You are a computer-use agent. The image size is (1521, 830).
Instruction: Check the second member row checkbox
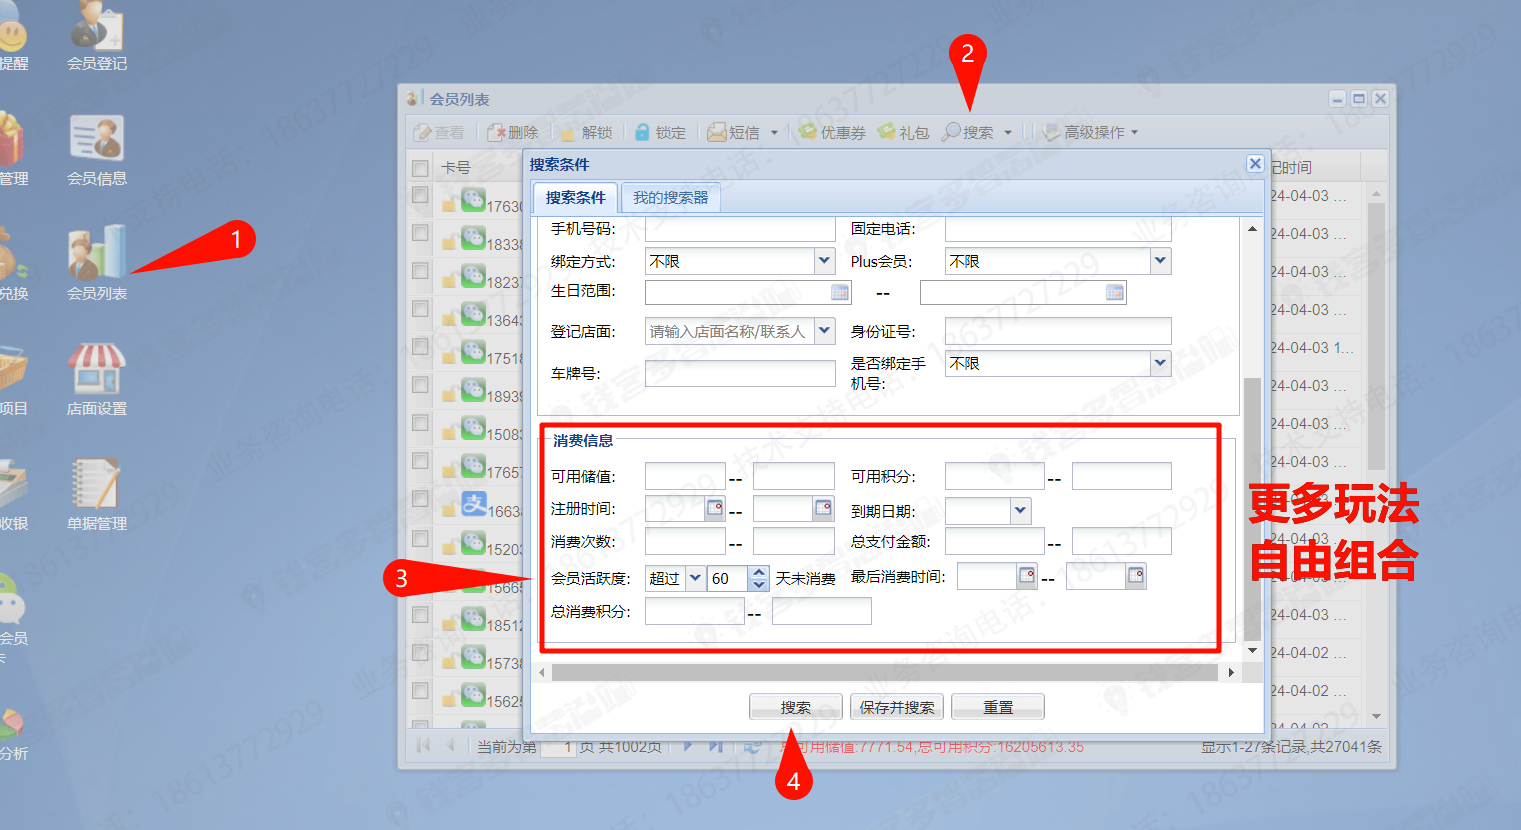(x=421, y=234)
